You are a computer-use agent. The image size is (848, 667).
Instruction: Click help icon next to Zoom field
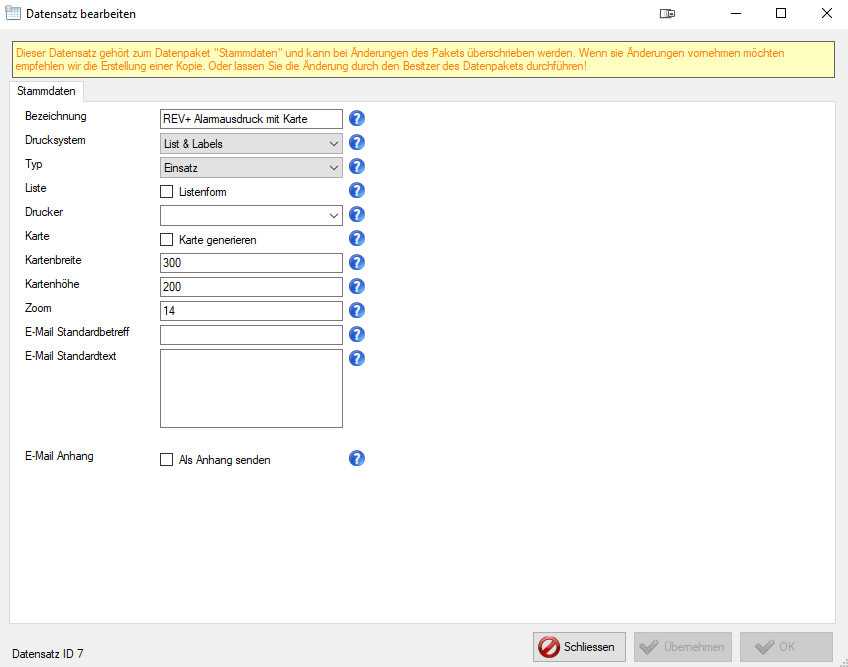357,311
